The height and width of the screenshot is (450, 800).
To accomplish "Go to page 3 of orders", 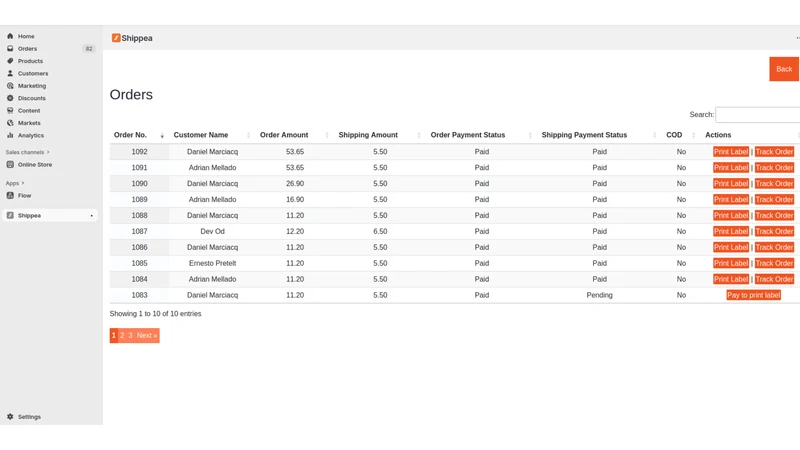I will point(130,335).
